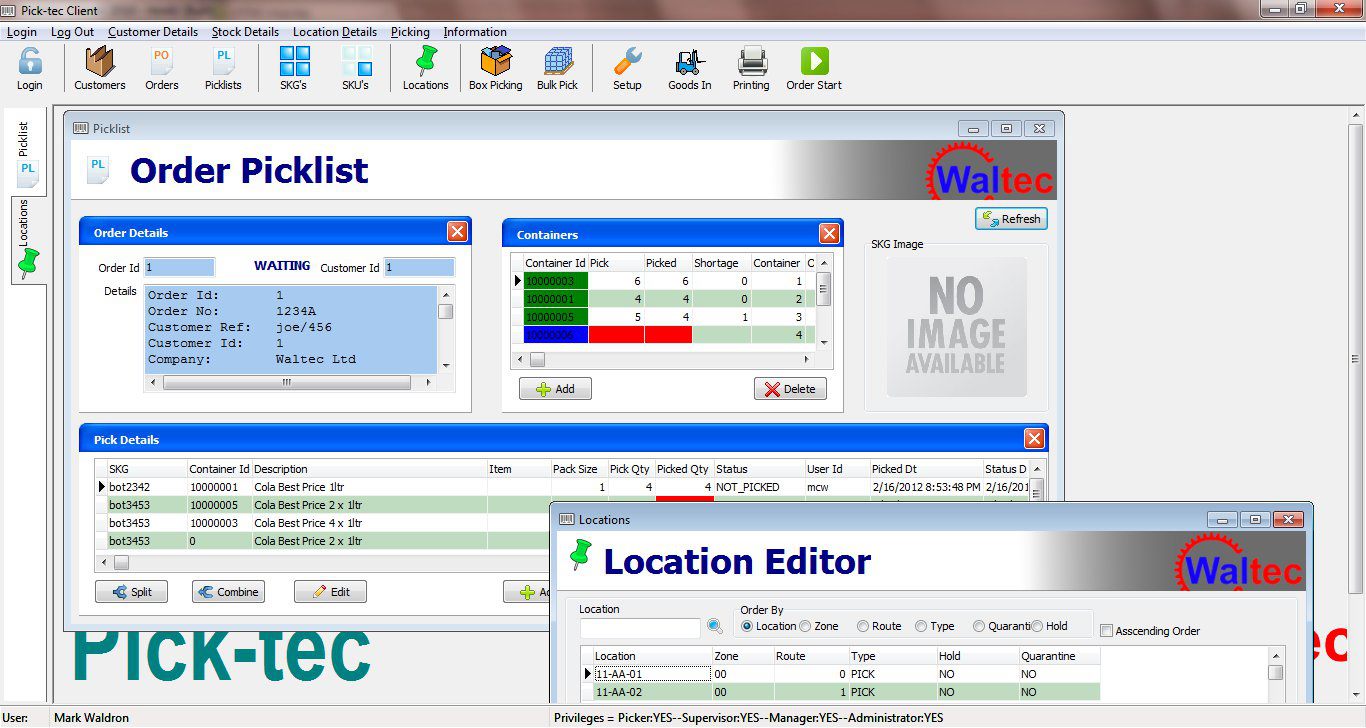Screen dimensions: 1366x728
Task: Open the Goods In forklift icon
Action: [x=689, y=68]
